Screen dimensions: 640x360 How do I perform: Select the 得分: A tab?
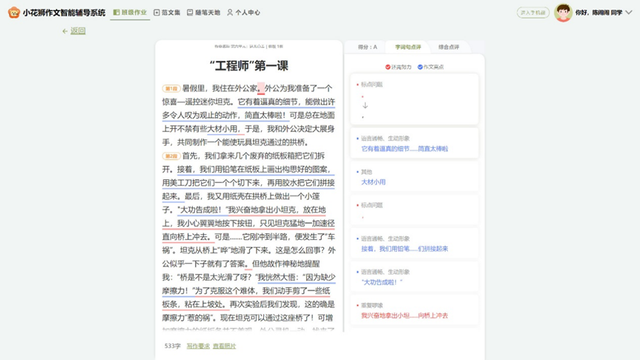click(367, 47)
